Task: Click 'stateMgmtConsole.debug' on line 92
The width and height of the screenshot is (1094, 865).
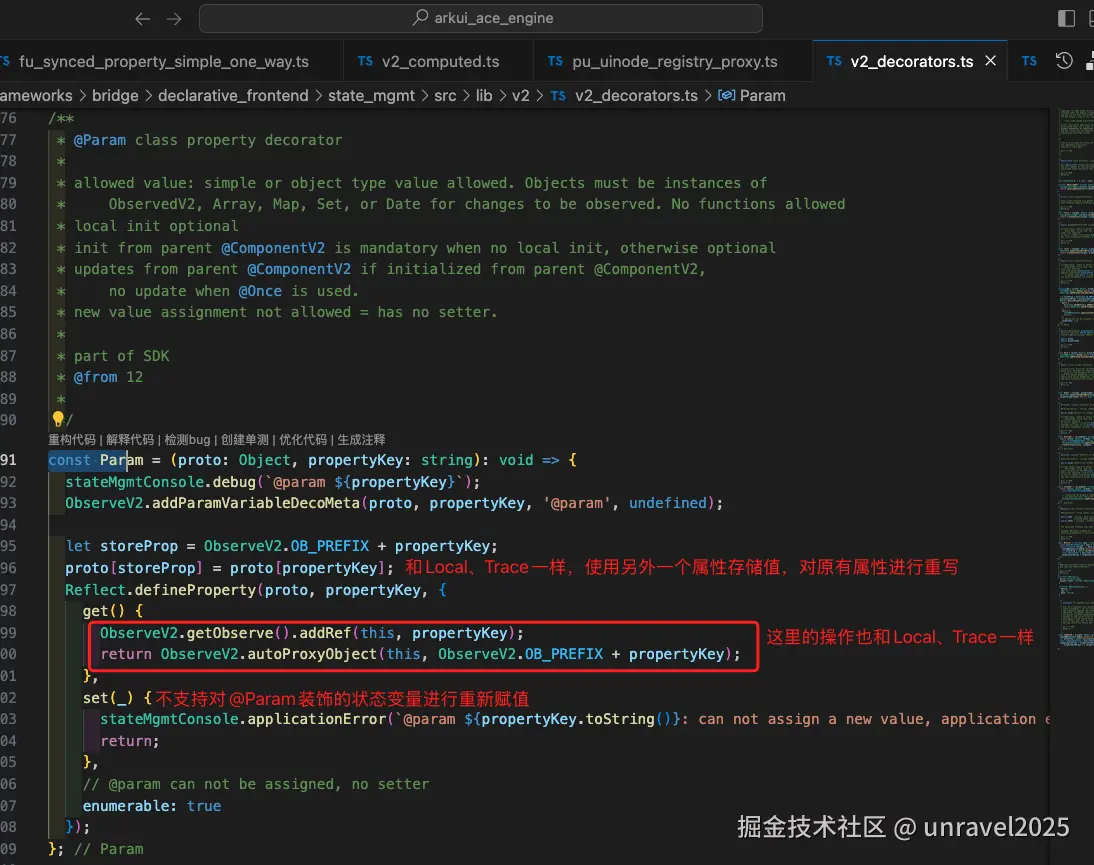Action: click(x=160, y=482)
